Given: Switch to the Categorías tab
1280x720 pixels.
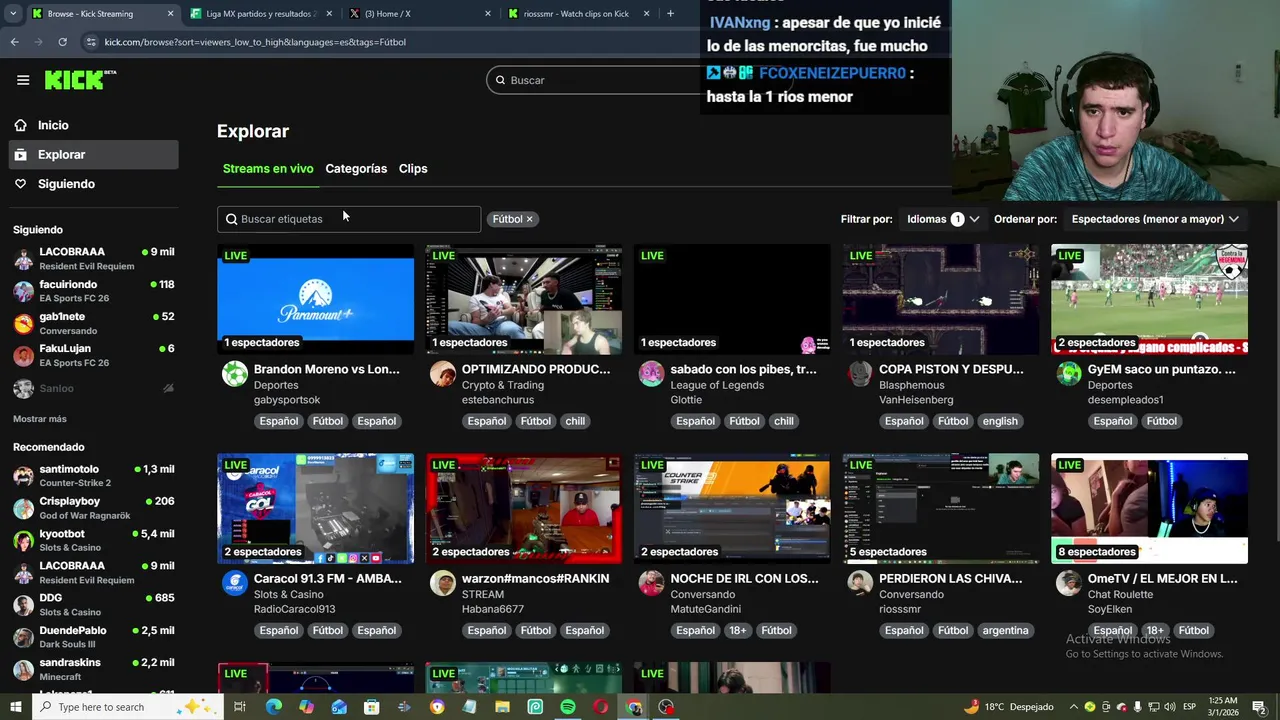Looking at the screenshot, I should (356, 169).
